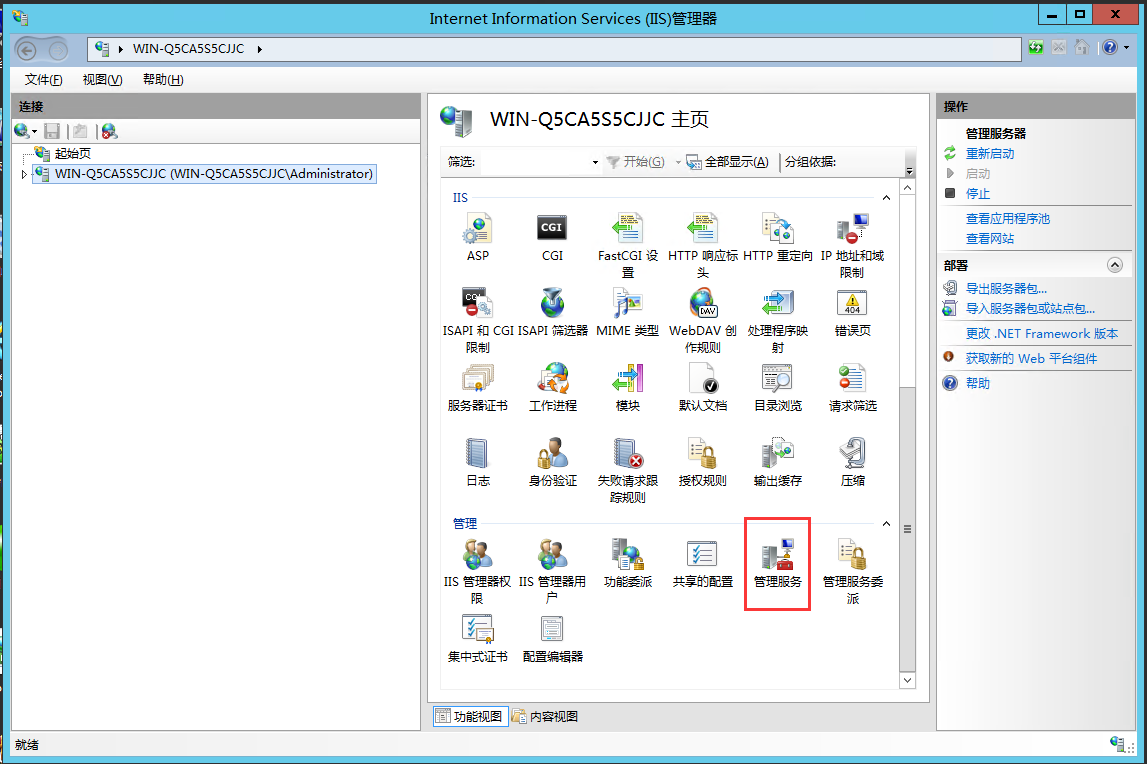Open 配置编辑器 feature
The image size is (1147, 764).
pyautogui.click(x=552, y=639)
